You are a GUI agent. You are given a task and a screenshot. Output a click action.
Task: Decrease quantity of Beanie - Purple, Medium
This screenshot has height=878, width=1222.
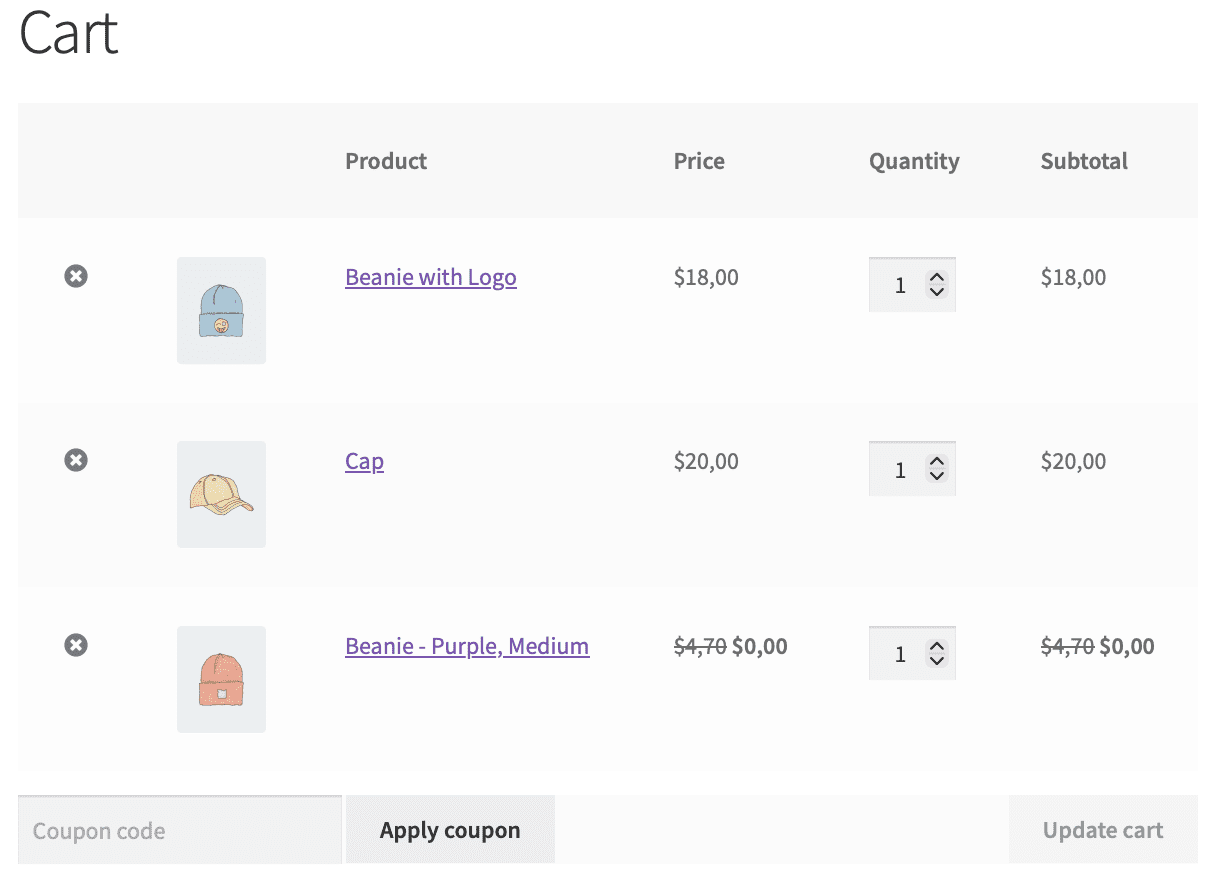coord(937,660)
